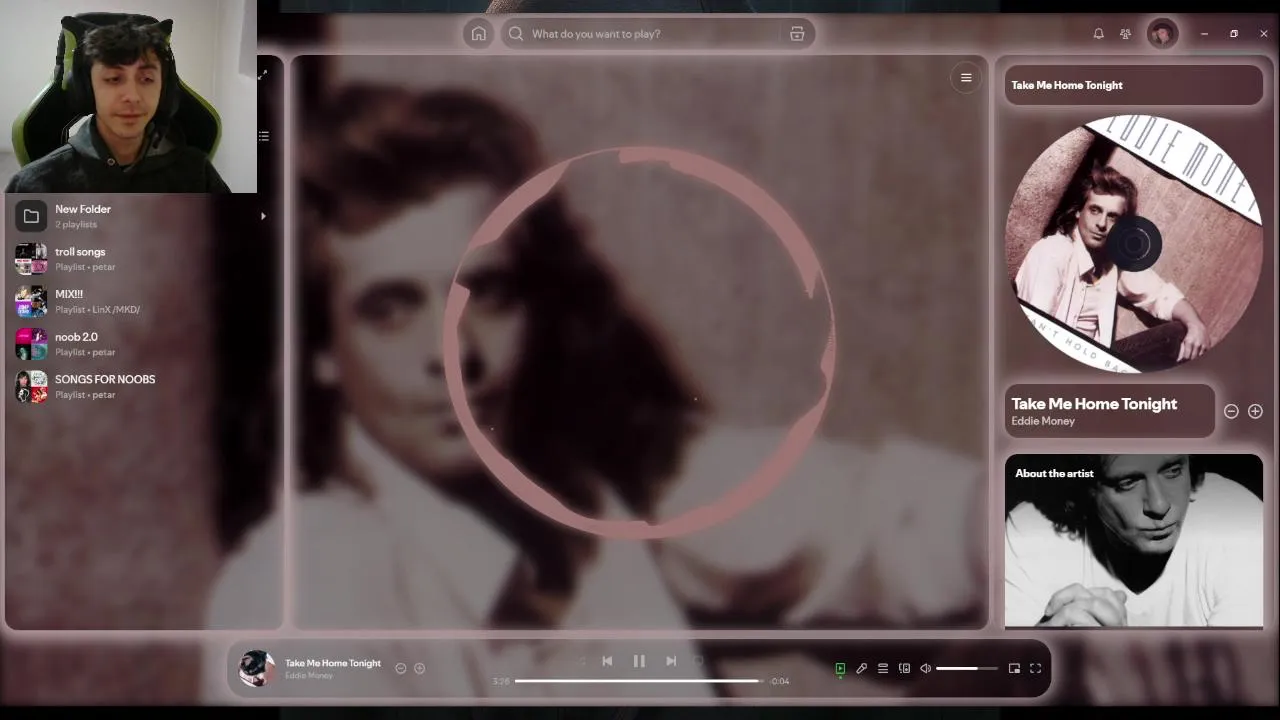Open track title in bottom player bar
This screenshot has width=1280, height=720.
[333, 663]
